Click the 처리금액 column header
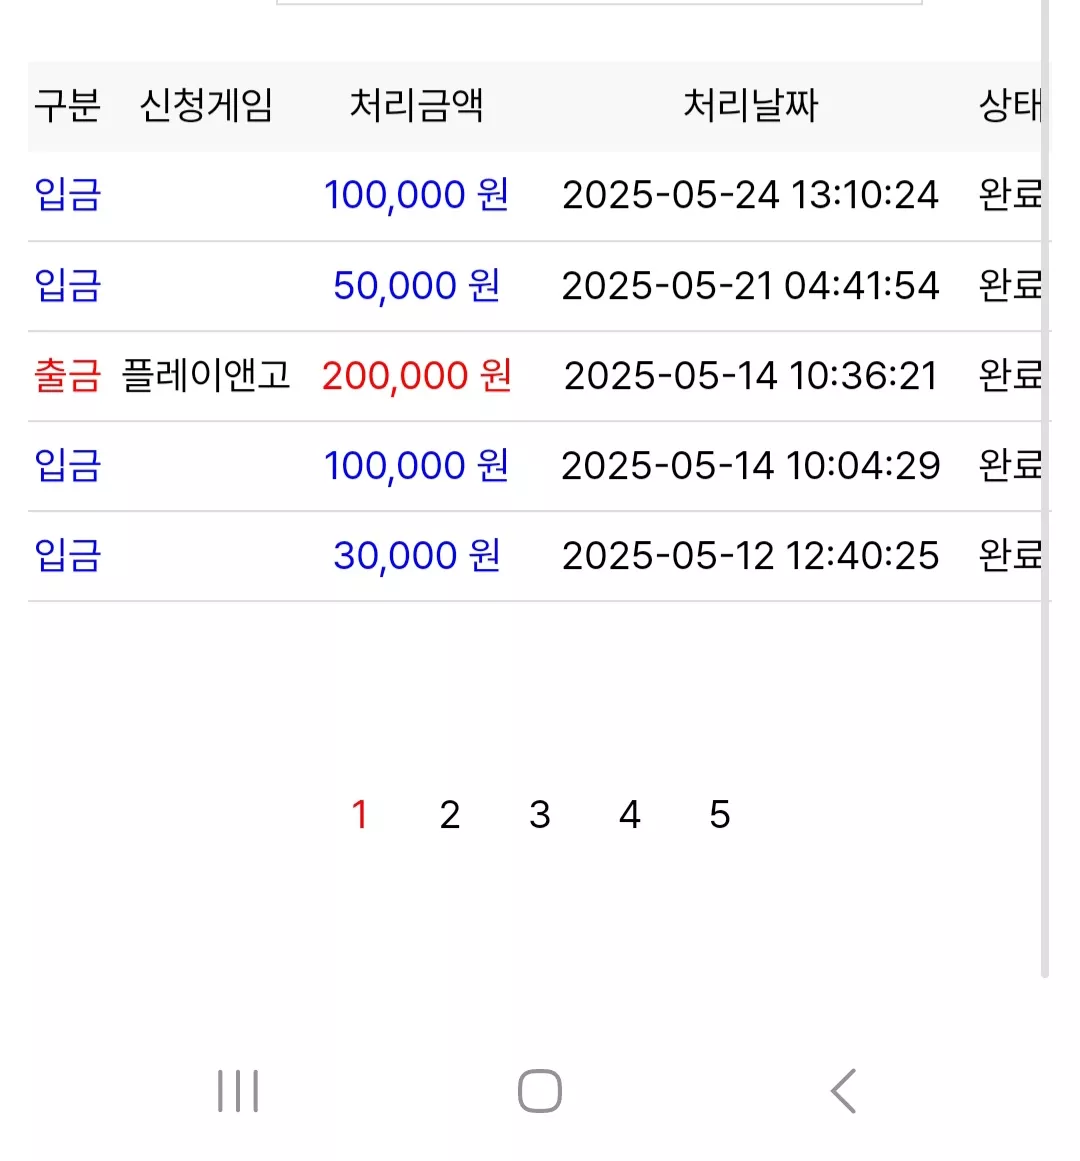The height and width of the screenshot is (1161, 1080). pyautogui.click(x=417, y=105)
